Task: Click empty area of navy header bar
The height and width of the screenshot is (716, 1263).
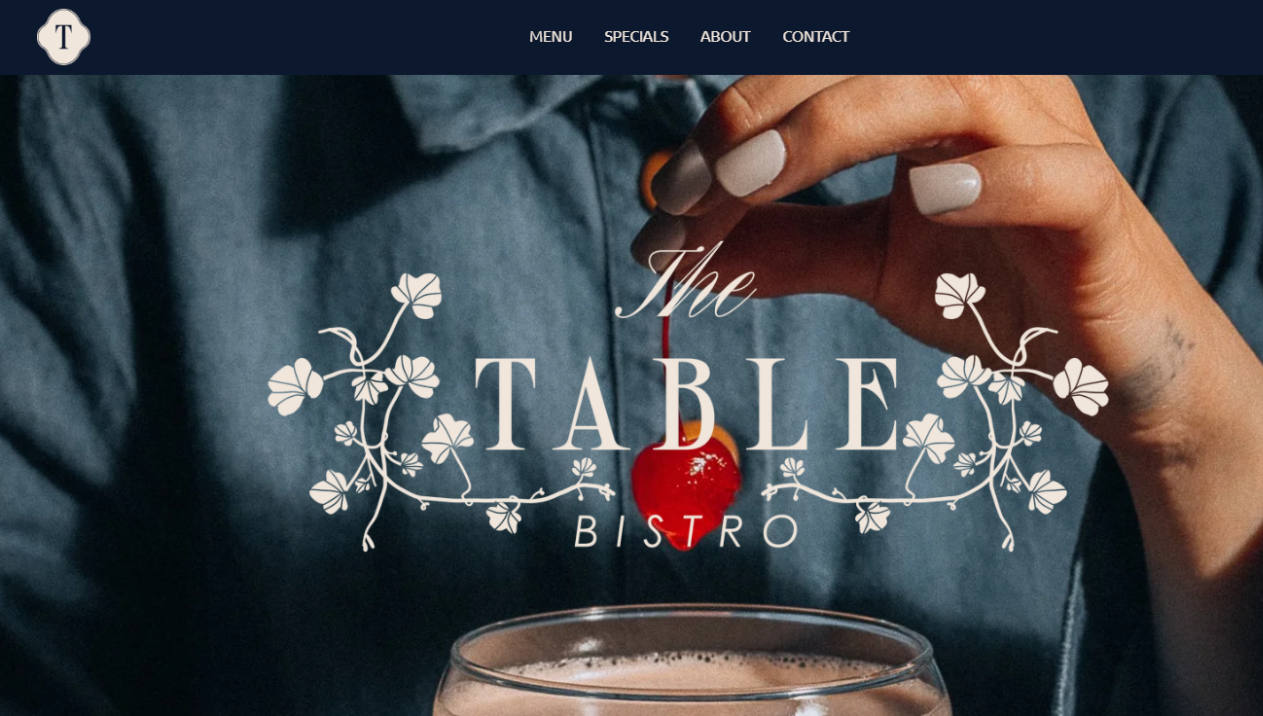Action: click(300, 37)
